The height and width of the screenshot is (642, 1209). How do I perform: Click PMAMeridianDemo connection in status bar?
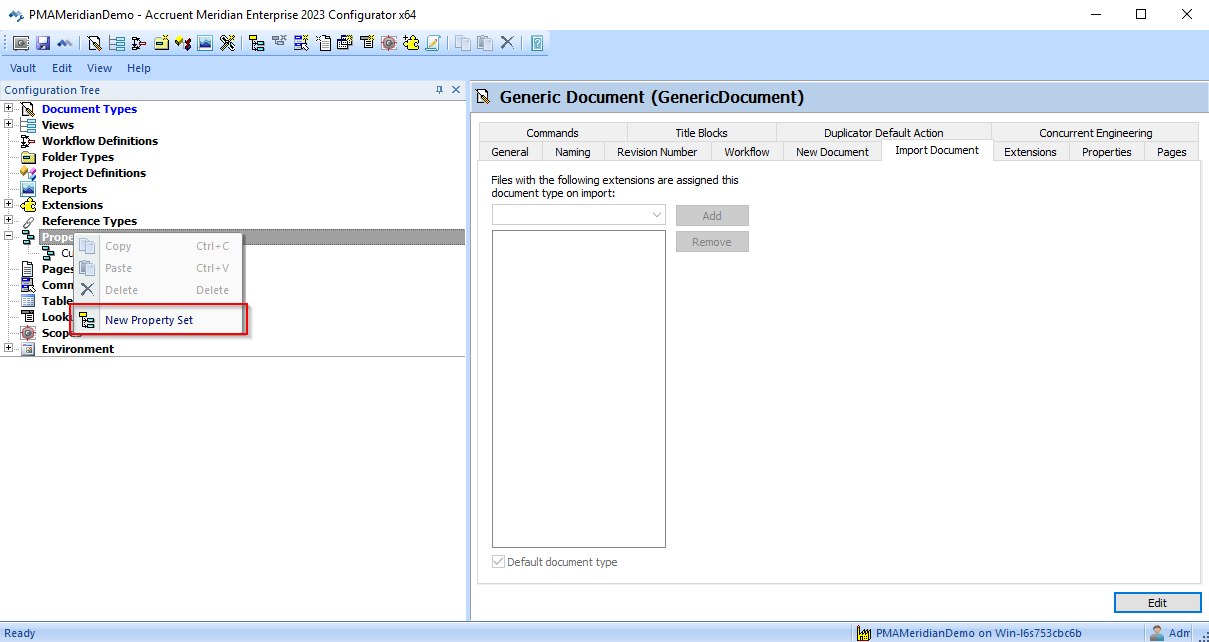coord(968,633)
